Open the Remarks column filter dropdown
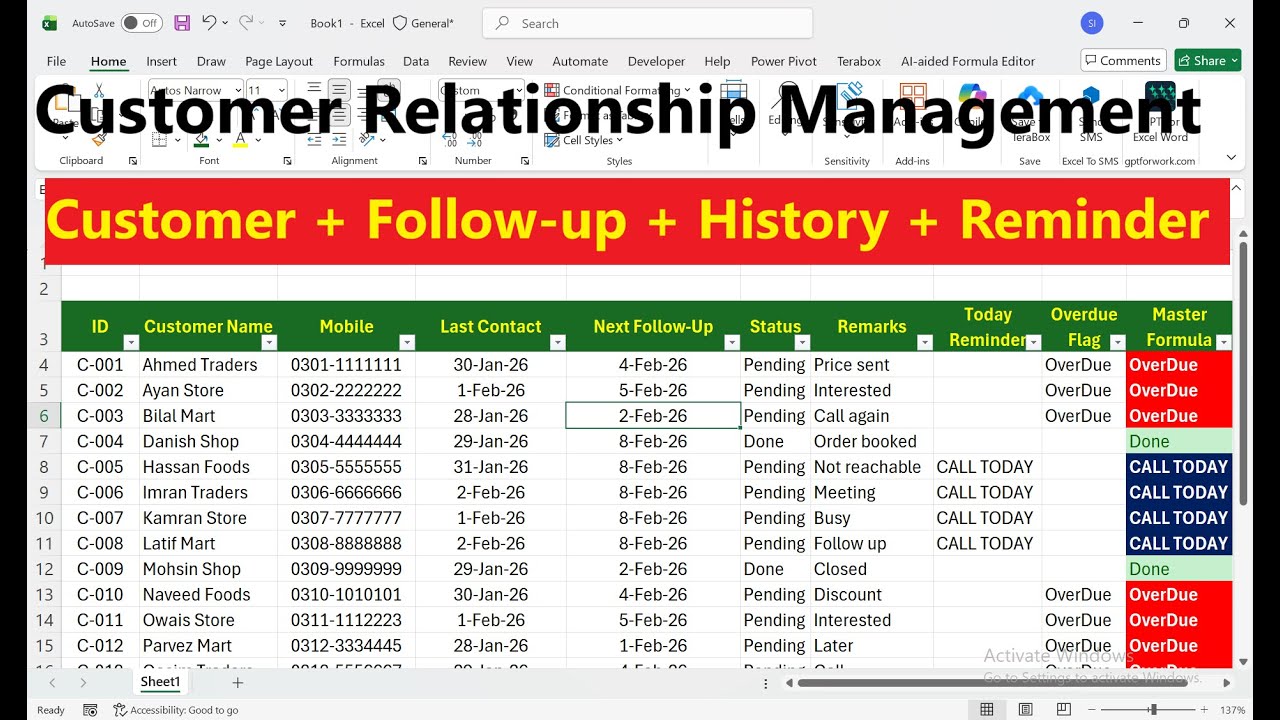The width and height of the screenshot is (1280, 720). click(x=925, y=343)
